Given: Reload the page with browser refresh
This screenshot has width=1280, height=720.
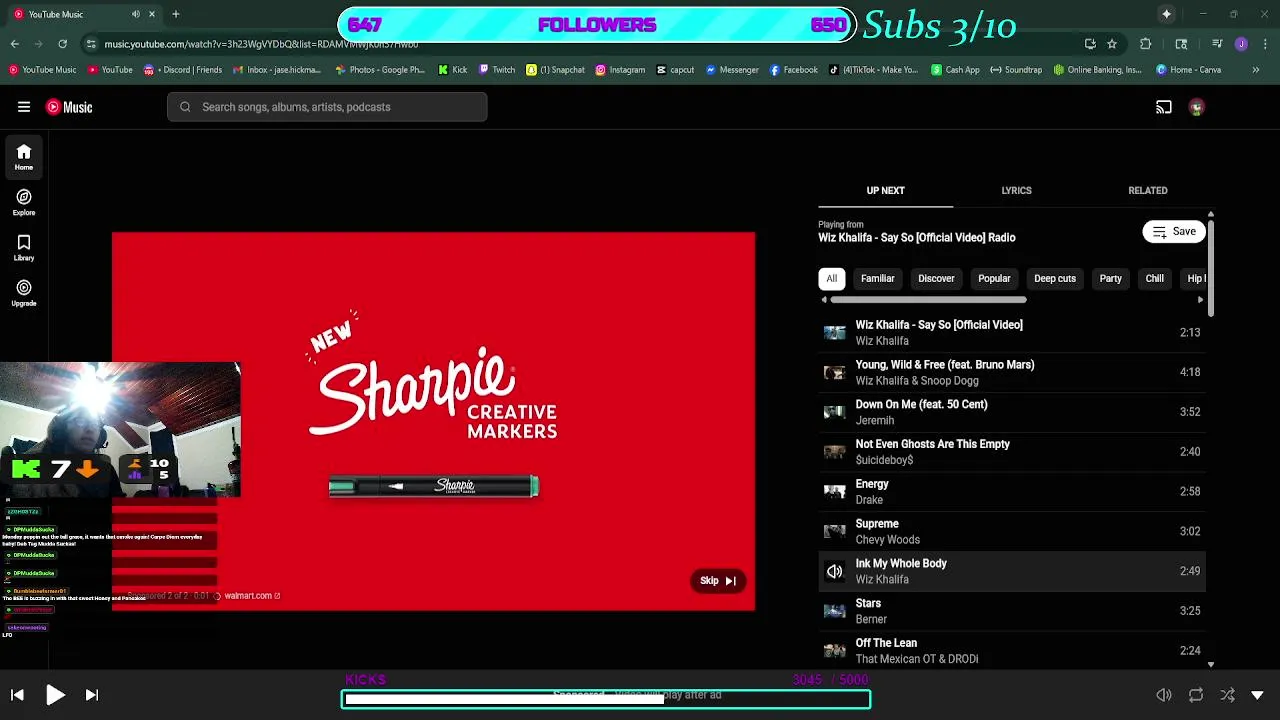Looking at the screenshot, I should (x=63, y=44).
